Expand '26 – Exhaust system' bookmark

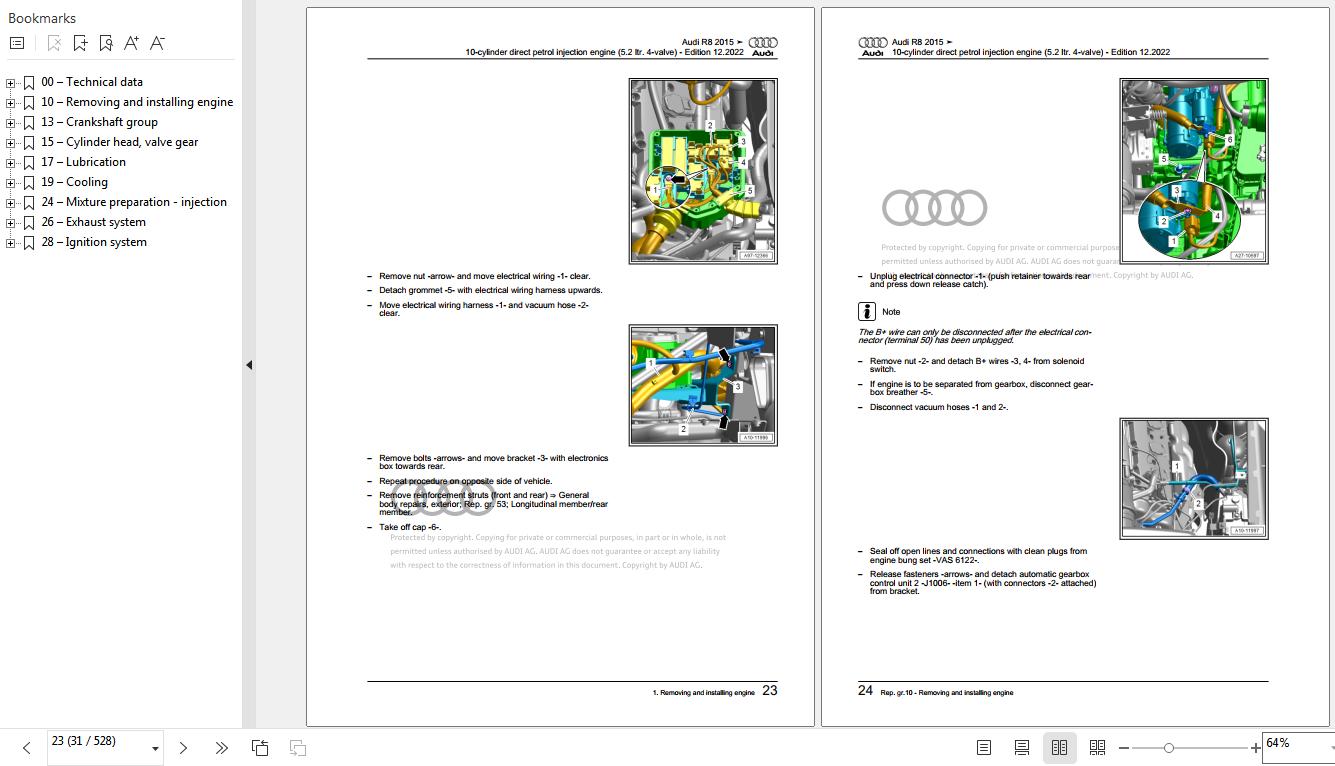(11, 223)
